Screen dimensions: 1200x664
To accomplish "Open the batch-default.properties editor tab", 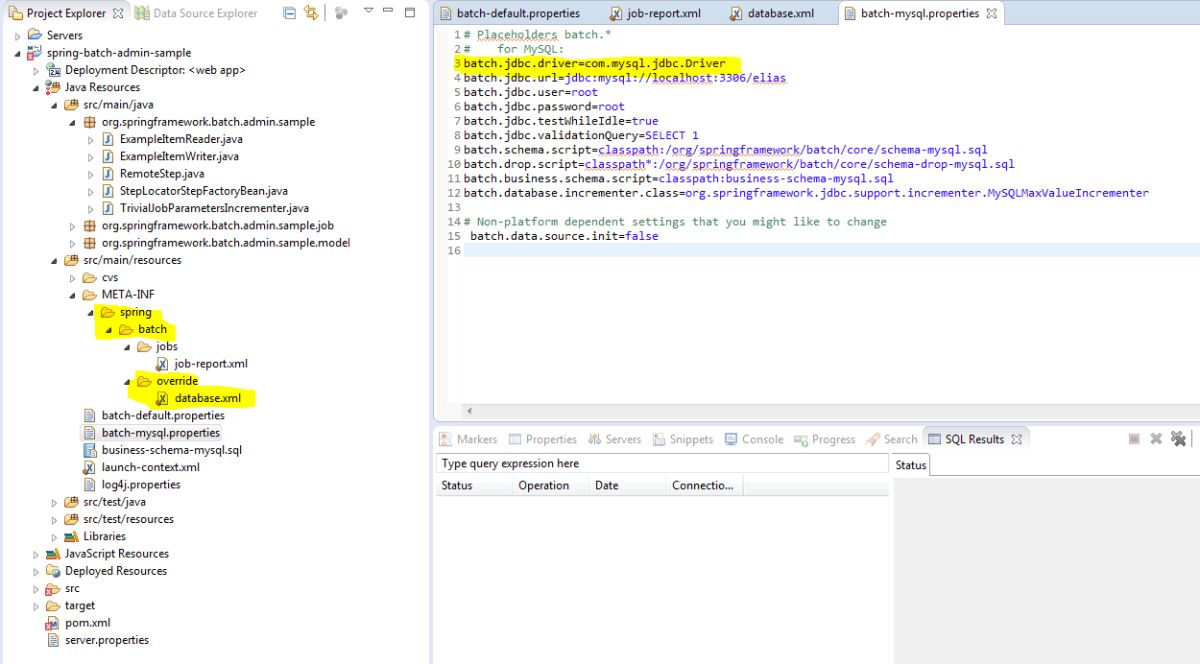I will (x=510, y=14).
